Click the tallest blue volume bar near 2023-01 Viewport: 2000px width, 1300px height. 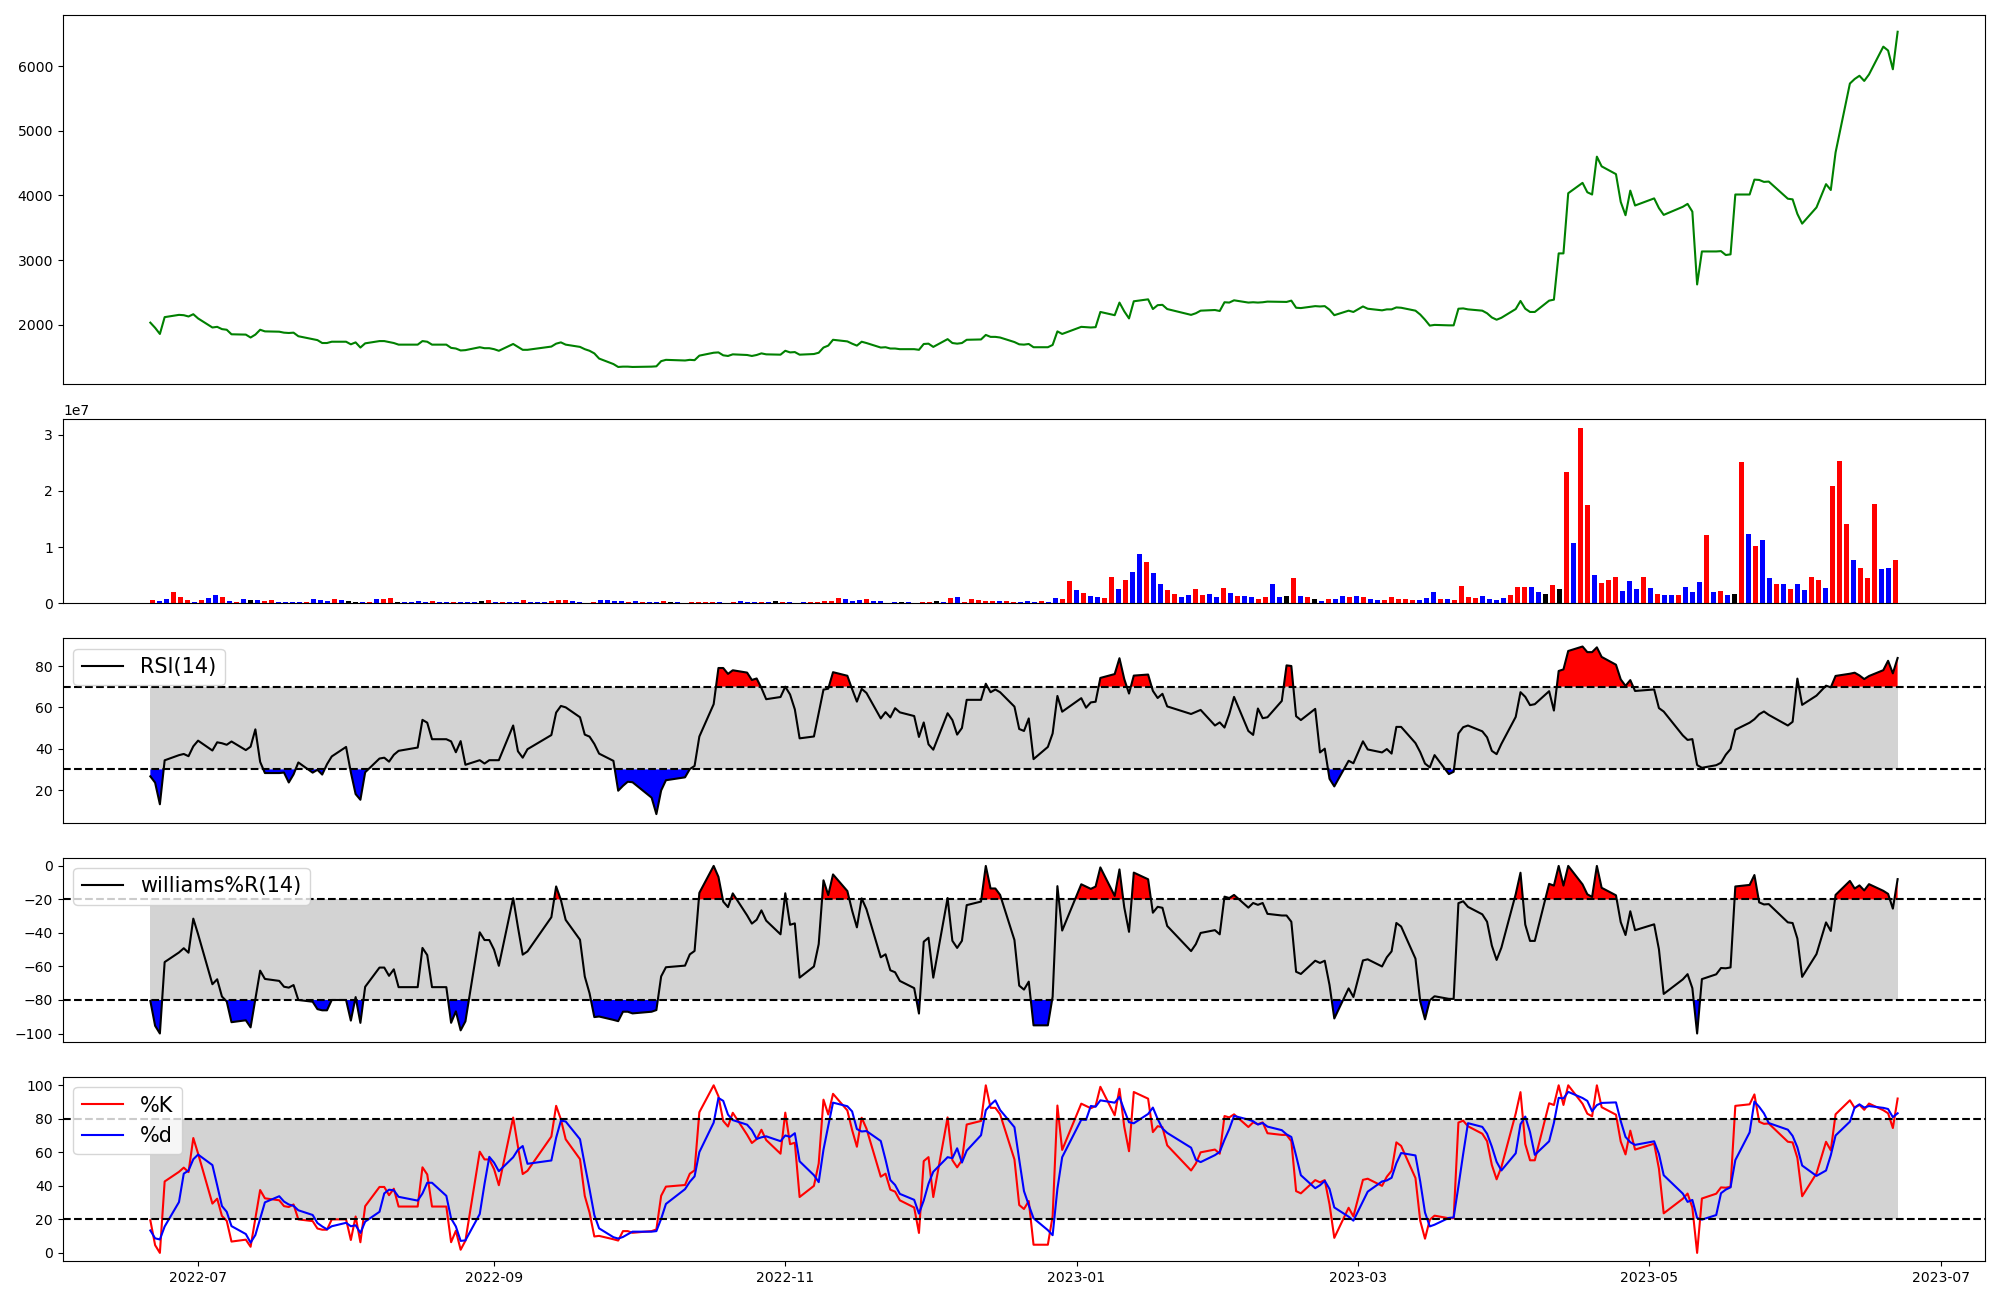(1139, 578)
